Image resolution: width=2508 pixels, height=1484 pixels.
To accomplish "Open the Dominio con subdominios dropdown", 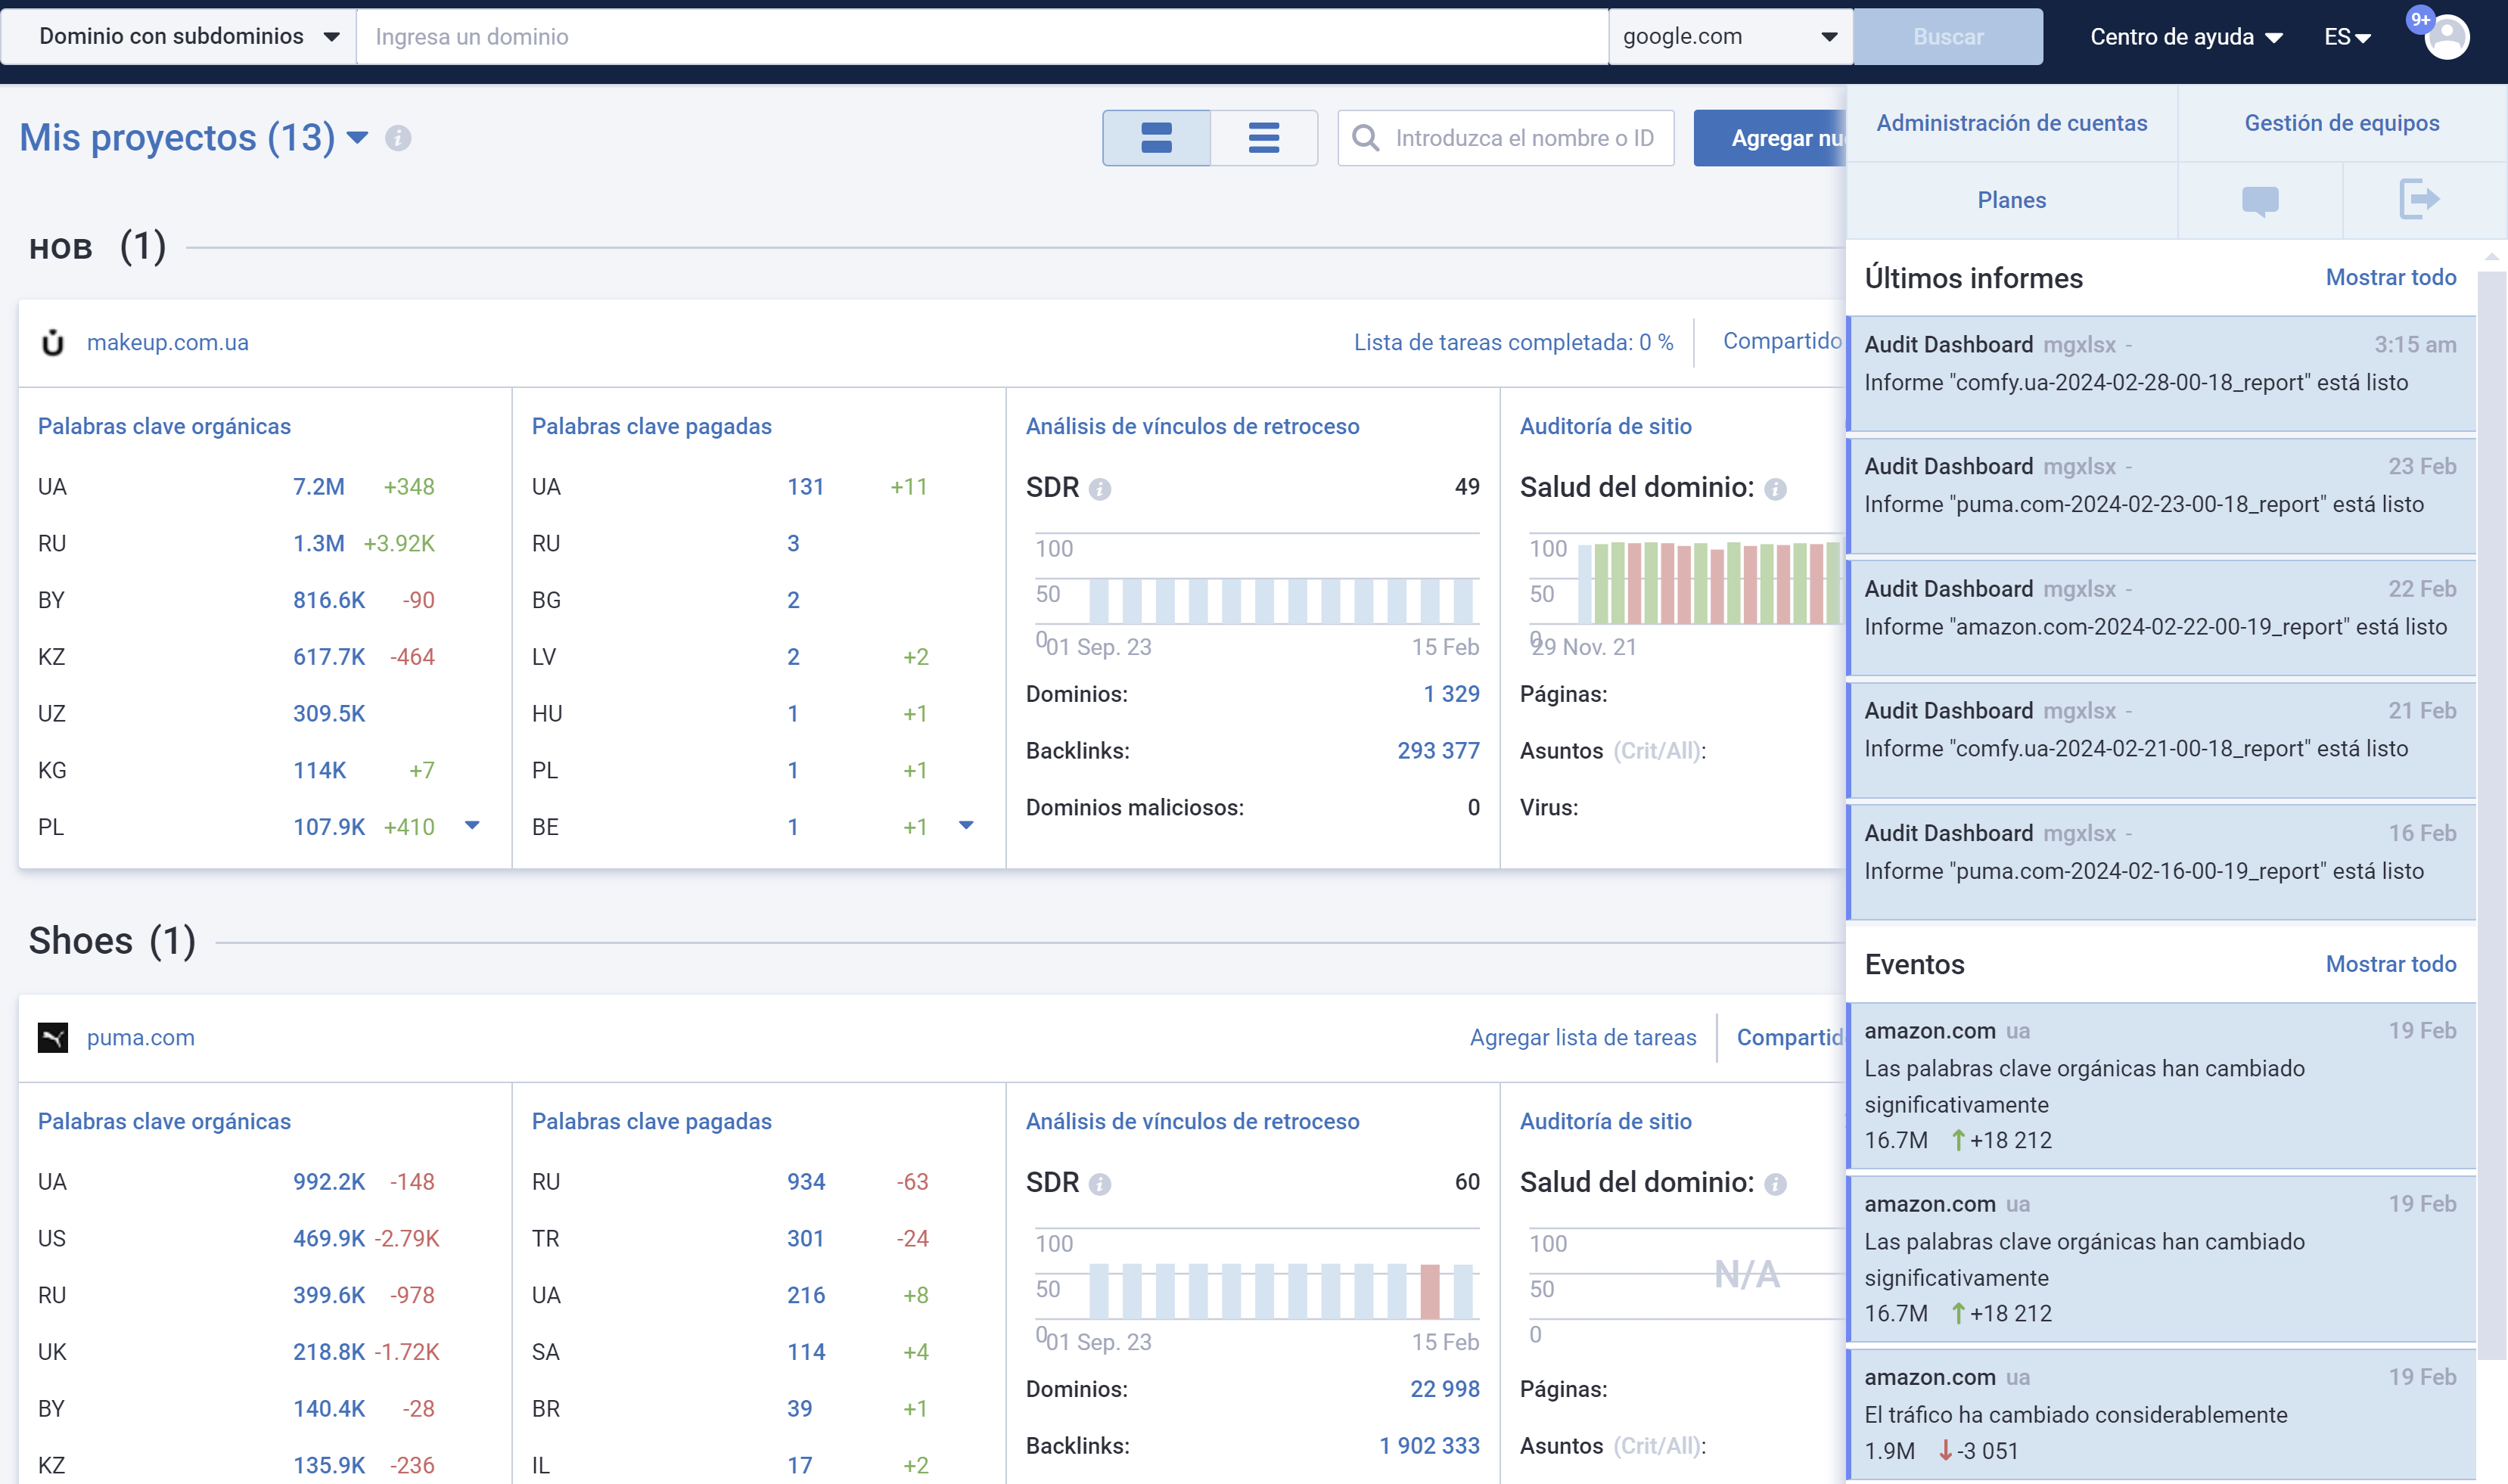I will coord(186,37).
